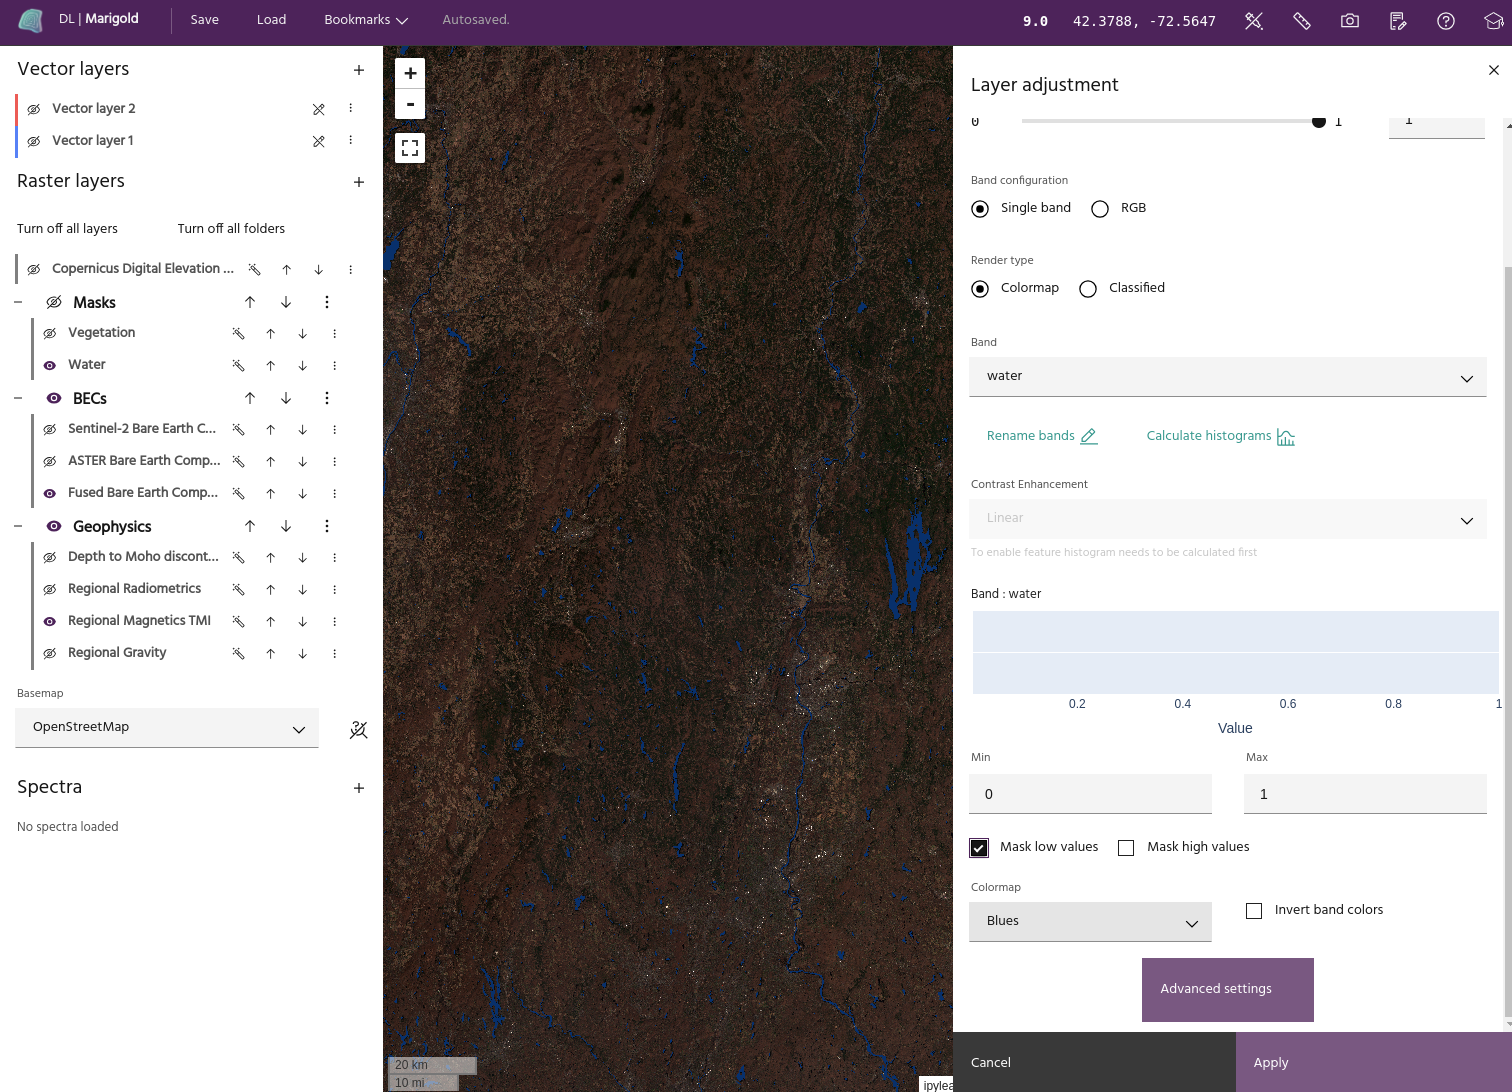
Task: Toggle fullscreen map view icon
Action: [410, 148]
